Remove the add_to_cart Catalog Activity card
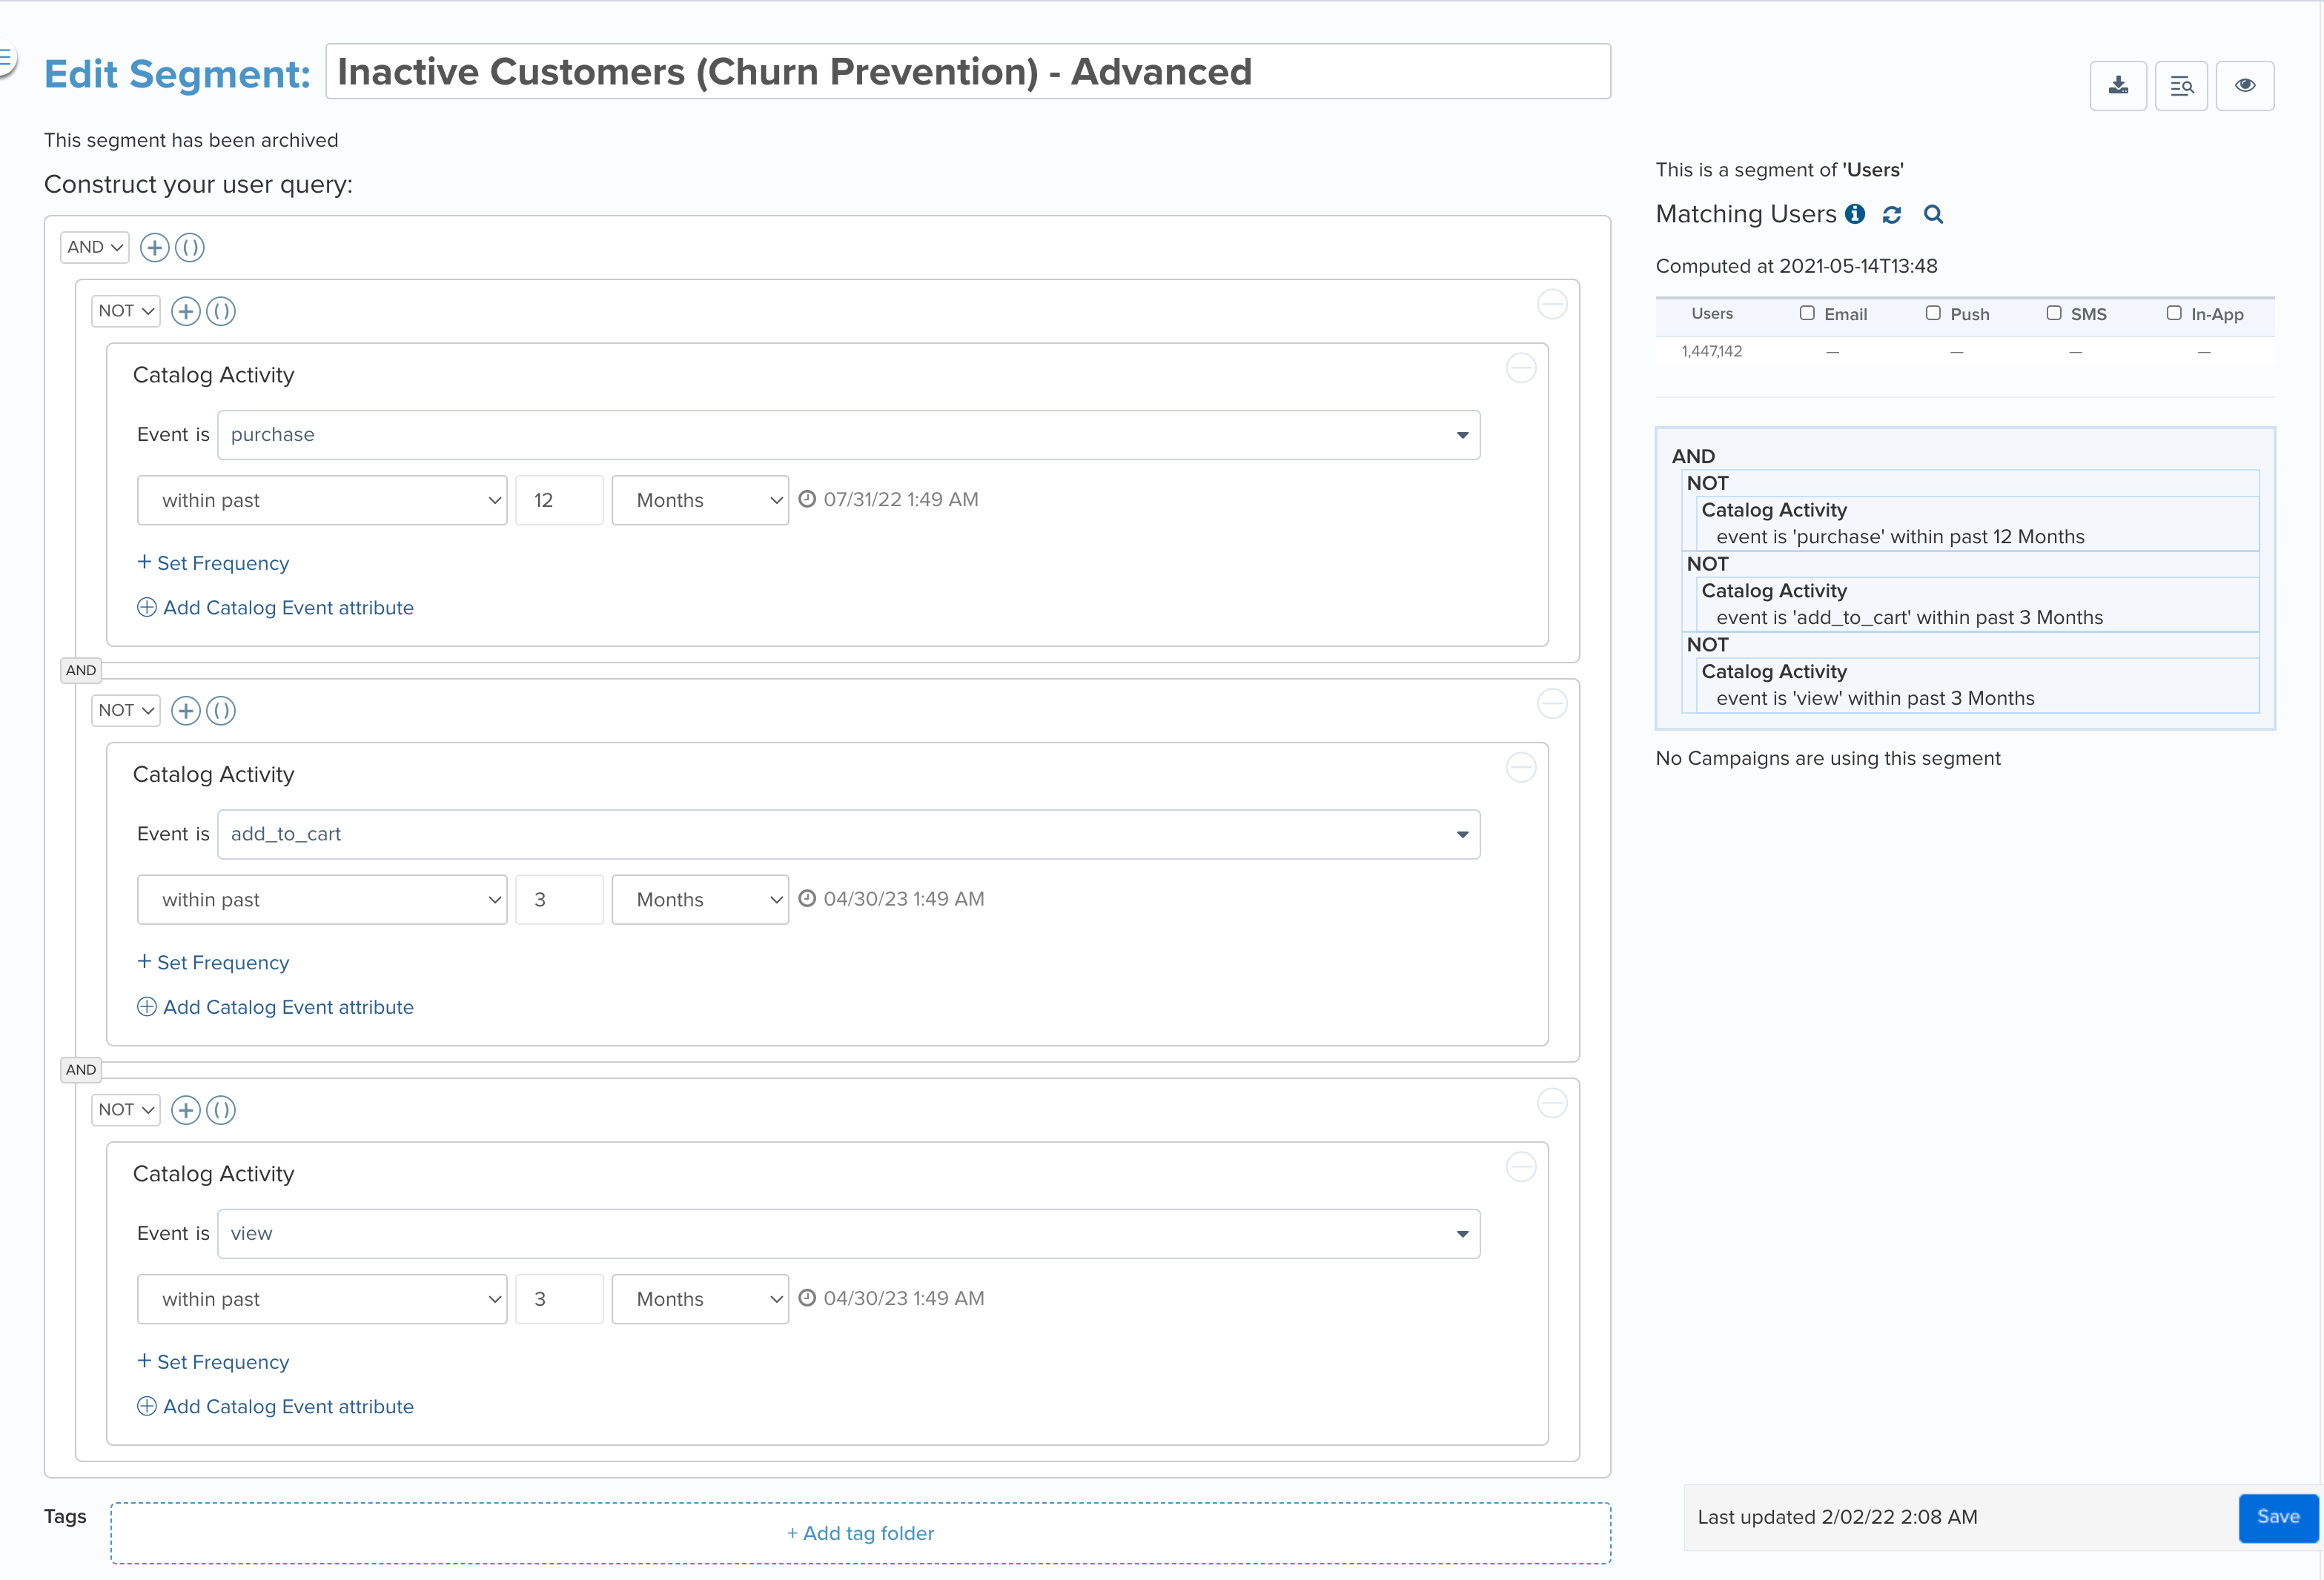2324x1580 pixels. (x=1521, y=768)
